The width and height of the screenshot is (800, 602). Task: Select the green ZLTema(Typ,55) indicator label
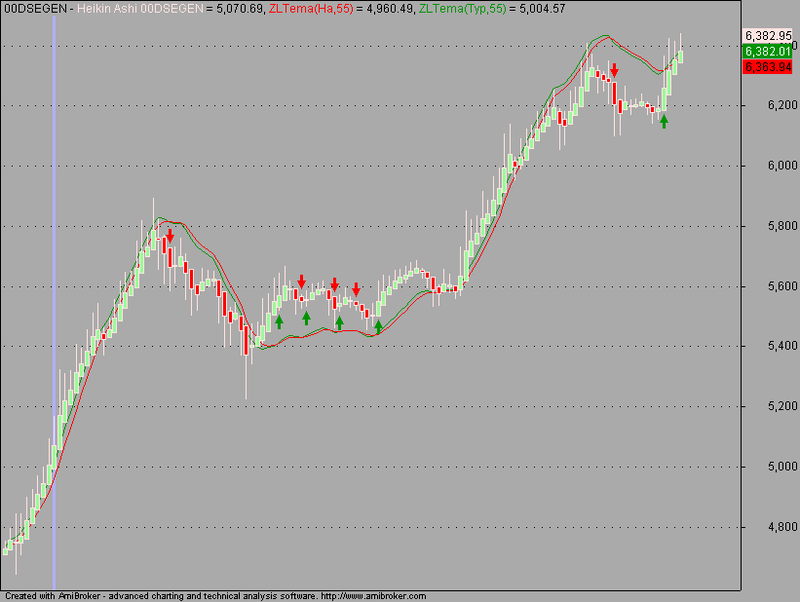462,9
